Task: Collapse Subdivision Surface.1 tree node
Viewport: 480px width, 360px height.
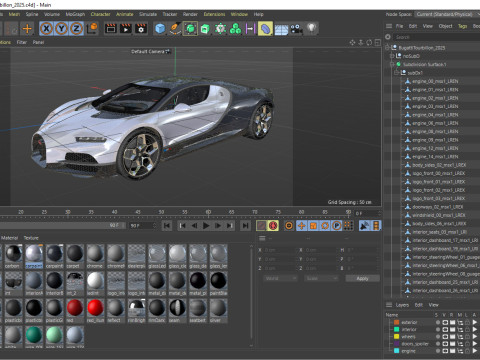Action: [392, 64]
